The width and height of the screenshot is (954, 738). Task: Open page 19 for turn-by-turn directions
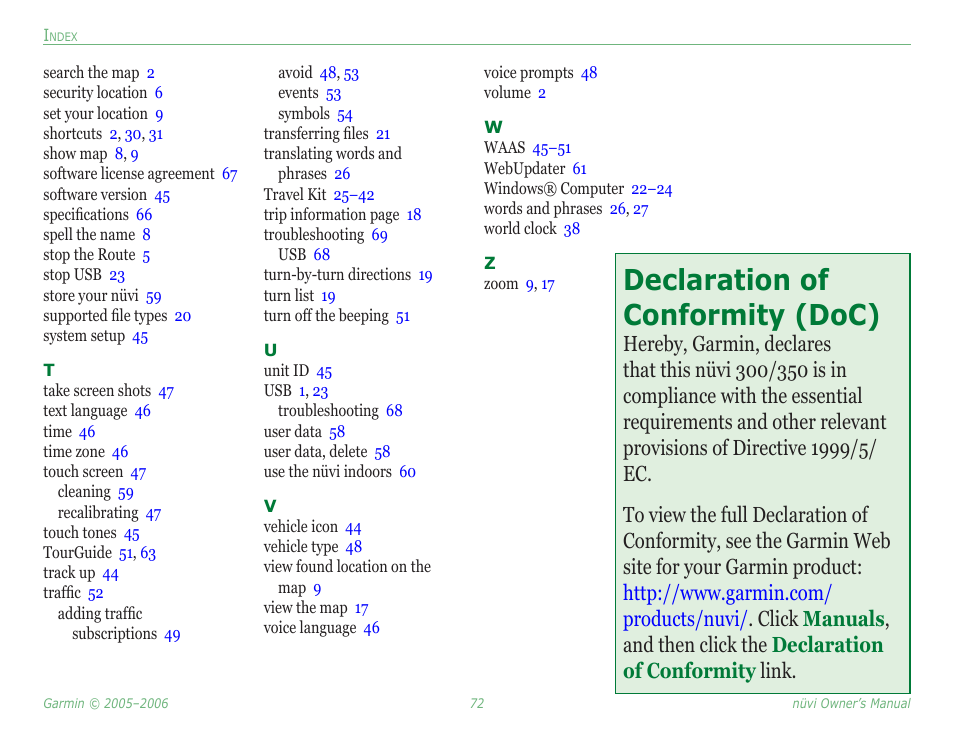tap(425, 276)
